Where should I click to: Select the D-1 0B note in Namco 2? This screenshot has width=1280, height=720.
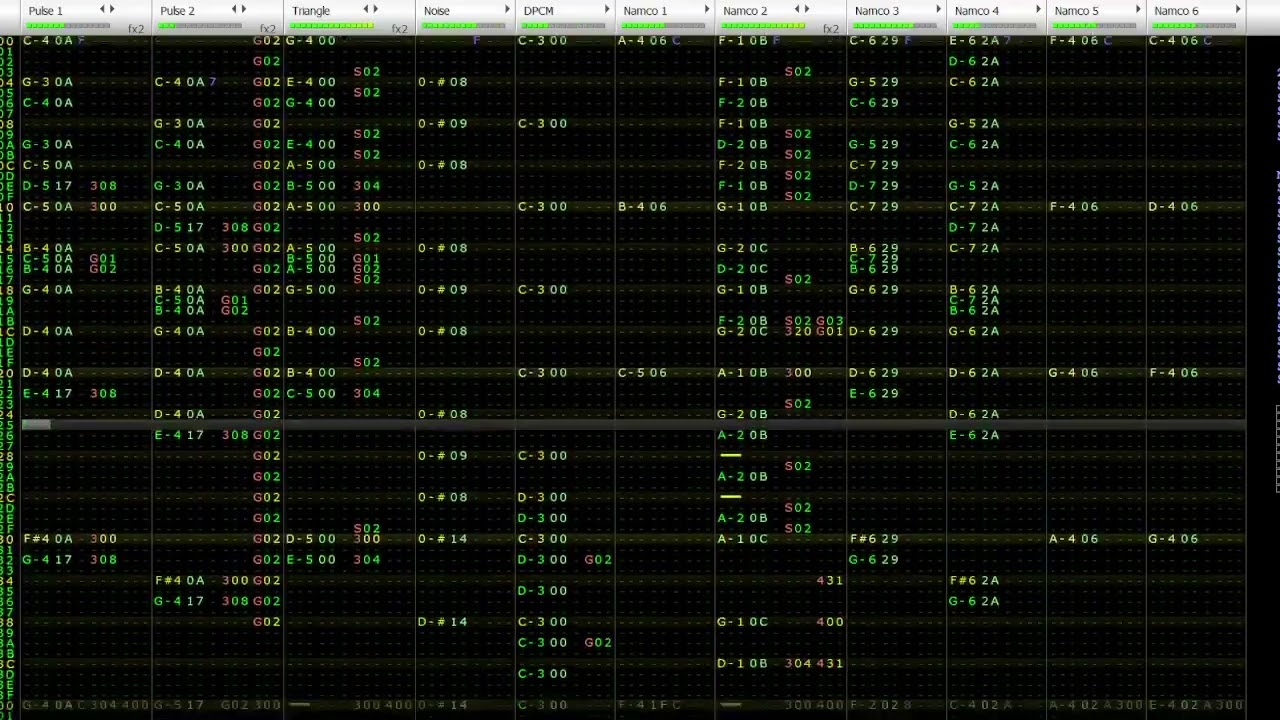[743, 663]
